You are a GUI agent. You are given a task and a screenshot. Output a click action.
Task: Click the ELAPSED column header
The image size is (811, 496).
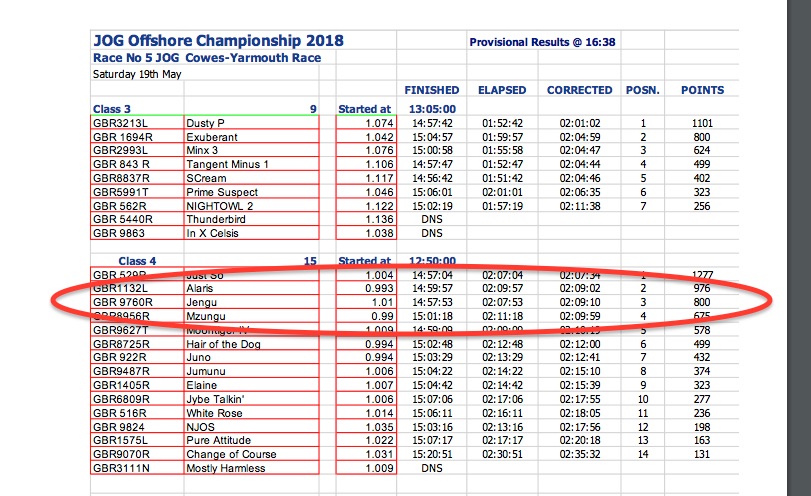click(502, 90)
